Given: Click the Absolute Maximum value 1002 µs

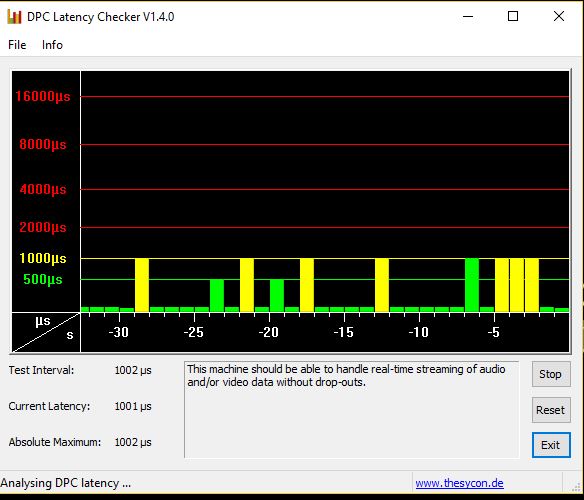Looking at the screenshot, I should [133, 442].
